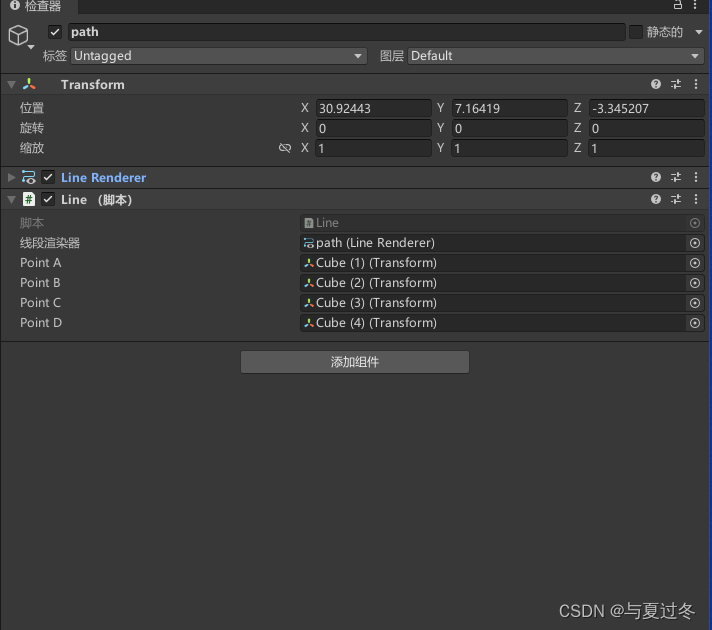The width and height of the screenshot is (712, 630).
Task: Click the Point D property label
Action: 41,322
